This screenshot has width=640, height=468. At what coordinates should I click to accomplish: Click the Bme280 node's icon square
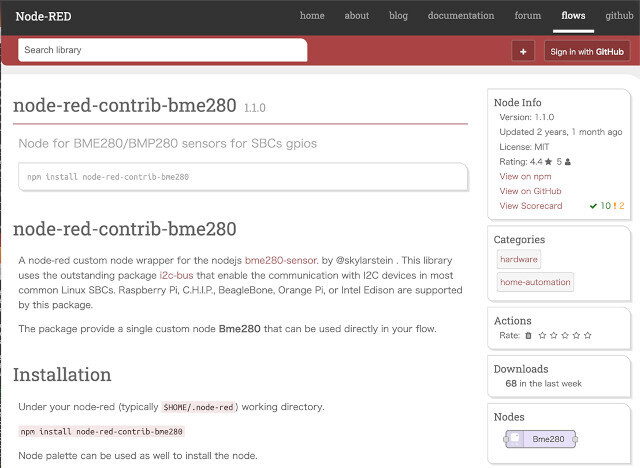(515, 437)
